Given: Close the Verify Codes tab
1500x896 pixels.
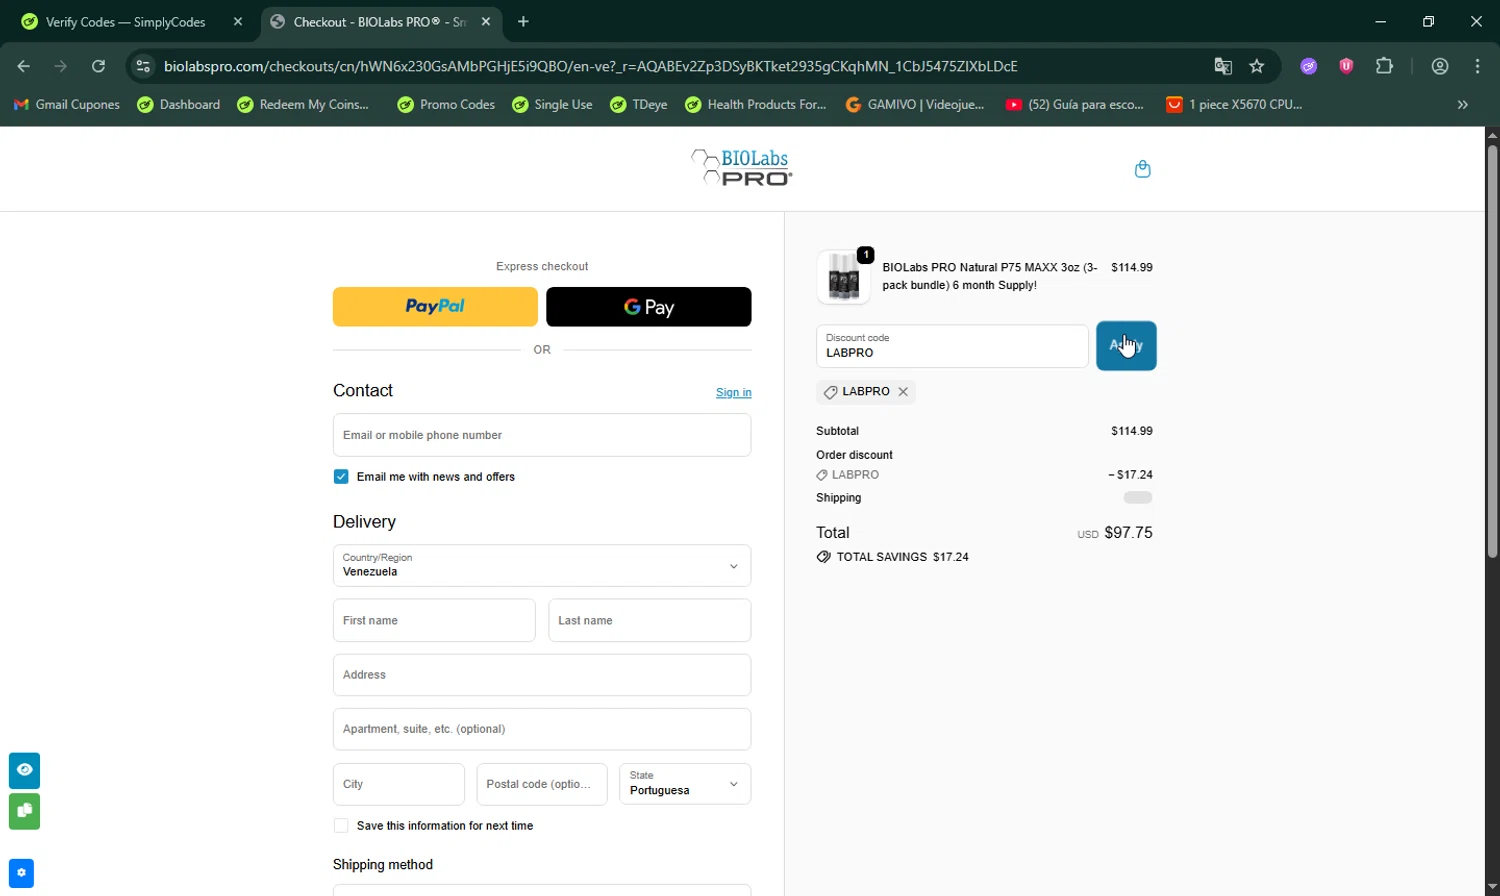Looking at the screenshot, I should tap(237, 21).
